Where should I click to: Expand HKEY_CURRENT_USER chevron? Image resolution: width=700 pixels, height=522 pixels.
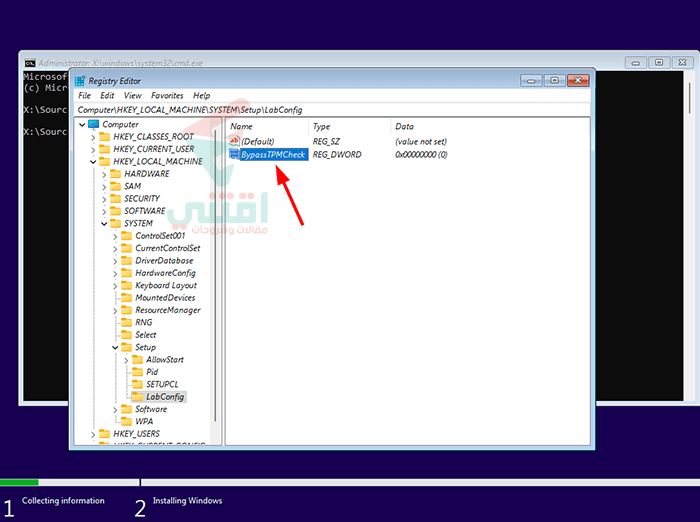(93, 150)
